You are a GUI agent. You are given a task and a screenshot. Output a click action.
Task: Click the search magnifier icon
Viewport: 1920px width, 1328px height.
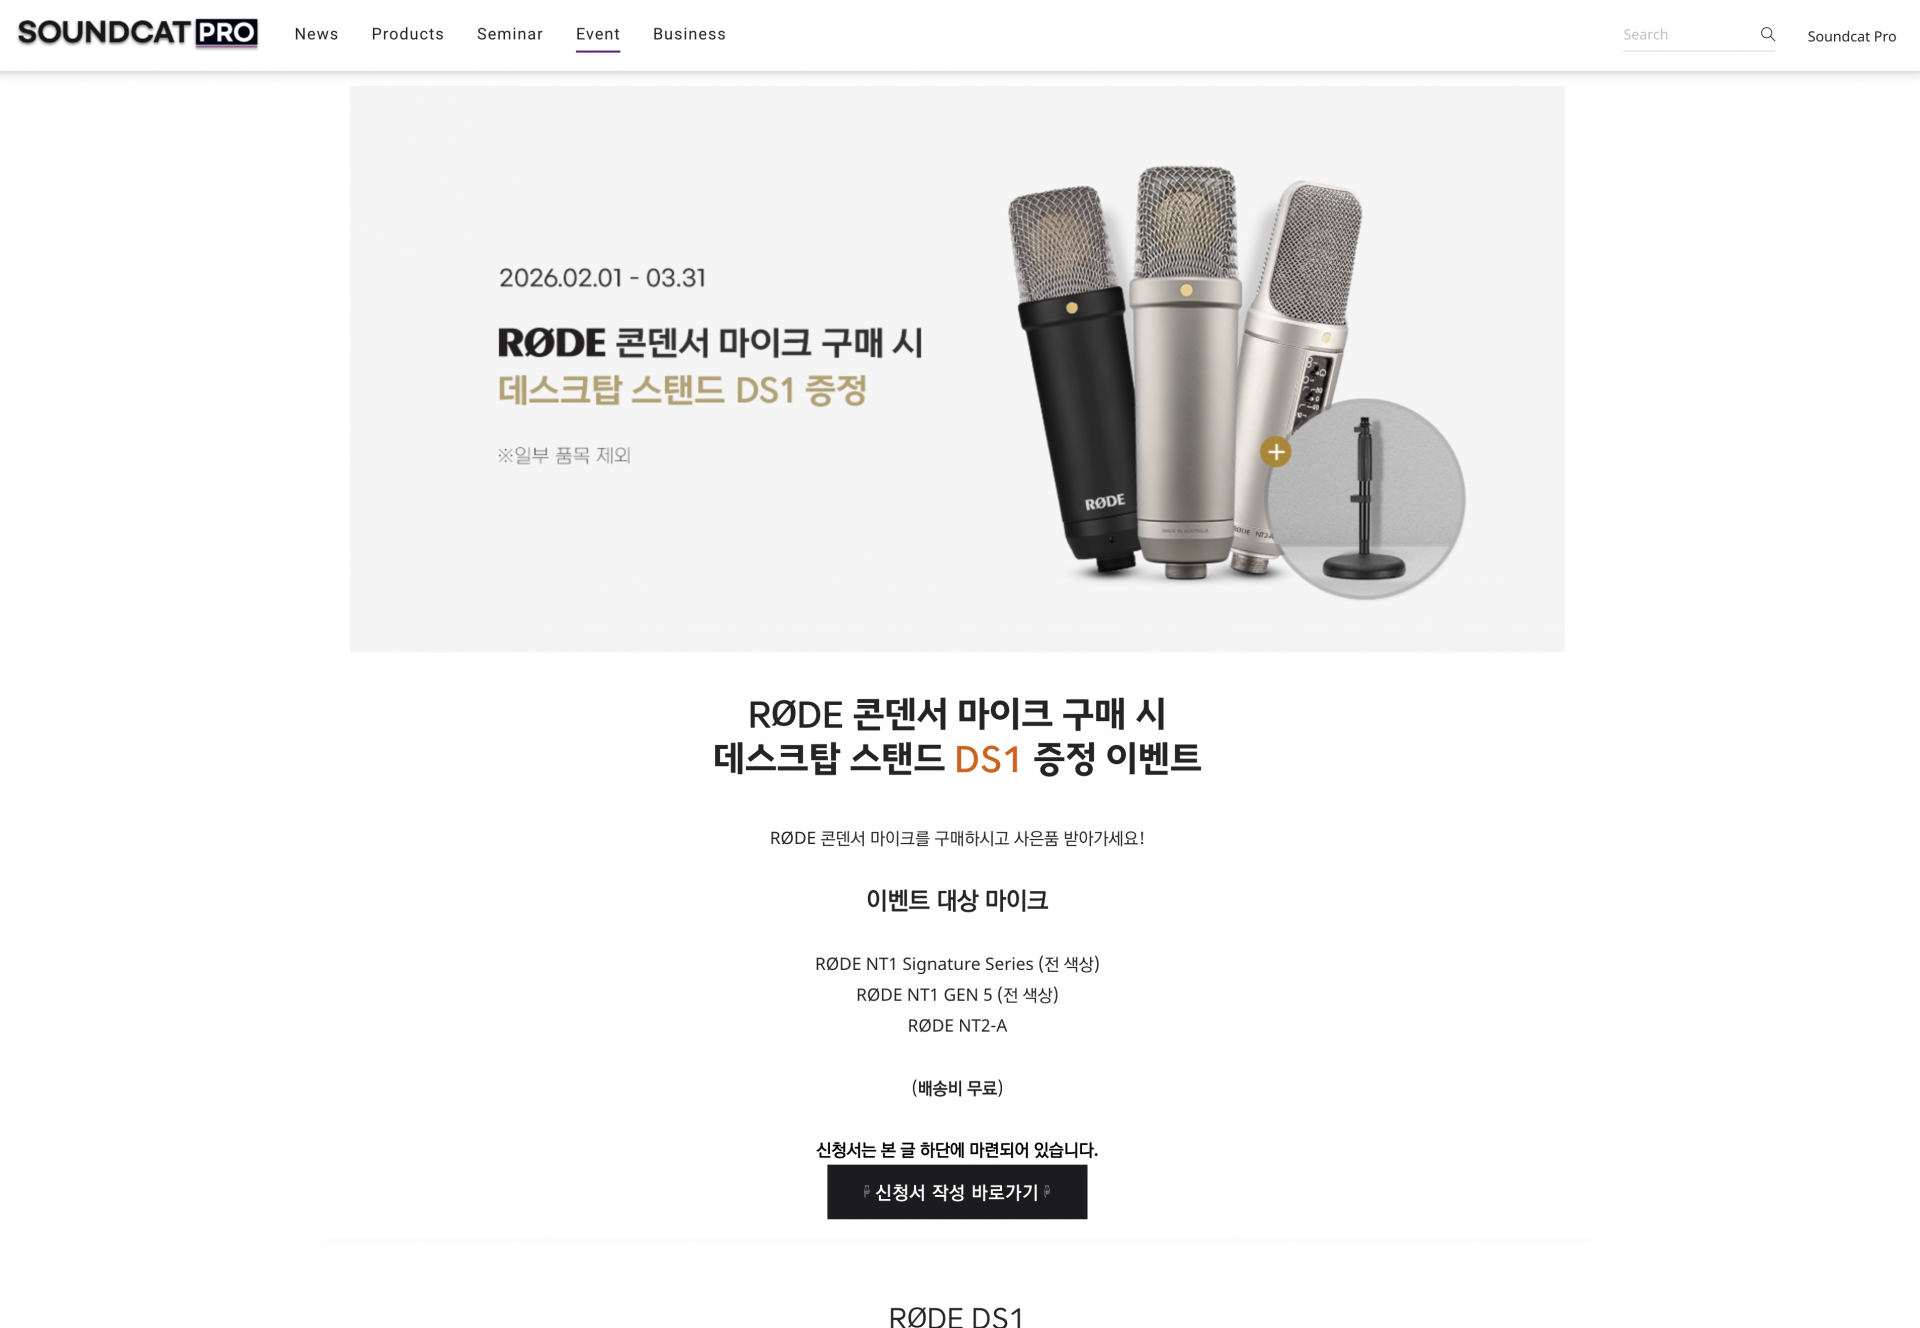click(1767, 34)
